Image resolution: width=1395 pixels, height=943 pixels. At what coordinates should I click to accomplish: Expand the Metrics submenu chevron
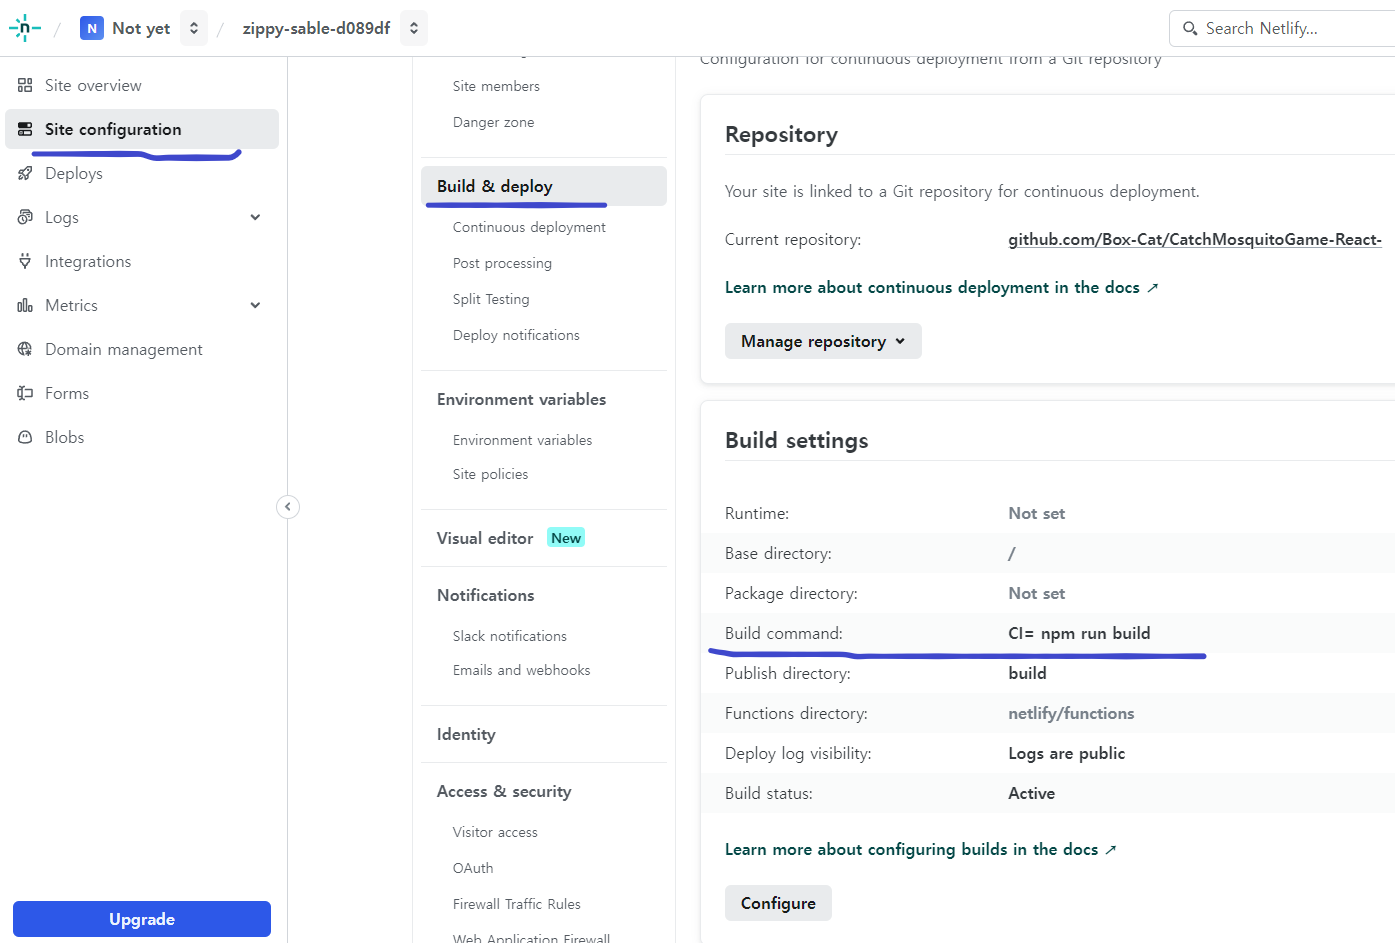coord(255,305)
